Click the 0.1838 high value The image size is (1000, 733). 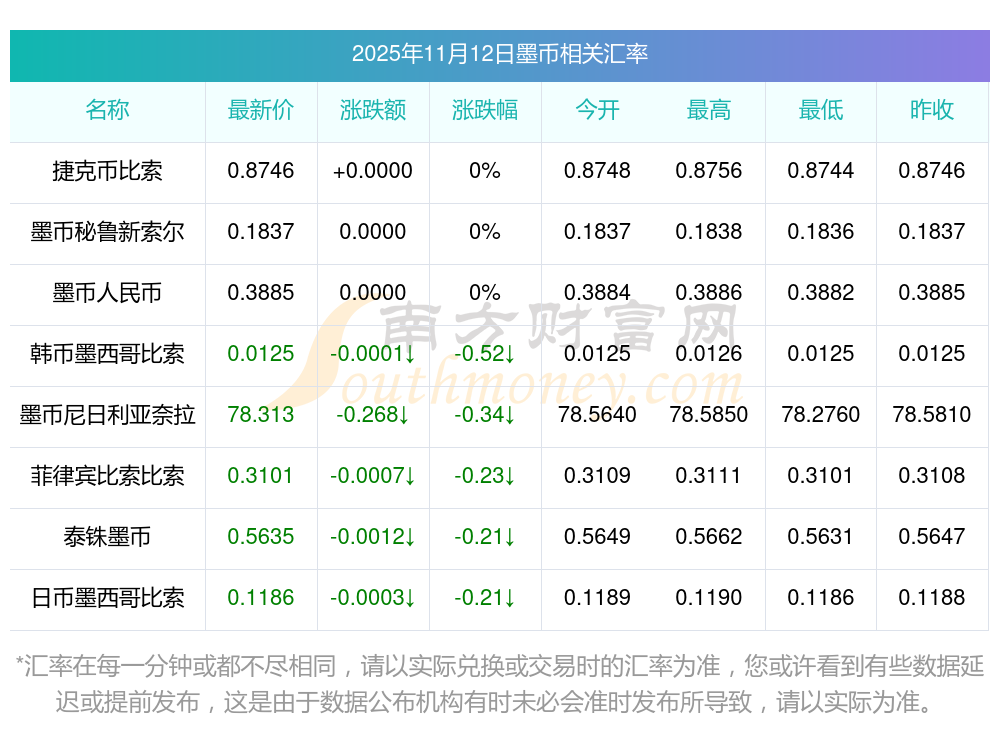coord(709,231)
